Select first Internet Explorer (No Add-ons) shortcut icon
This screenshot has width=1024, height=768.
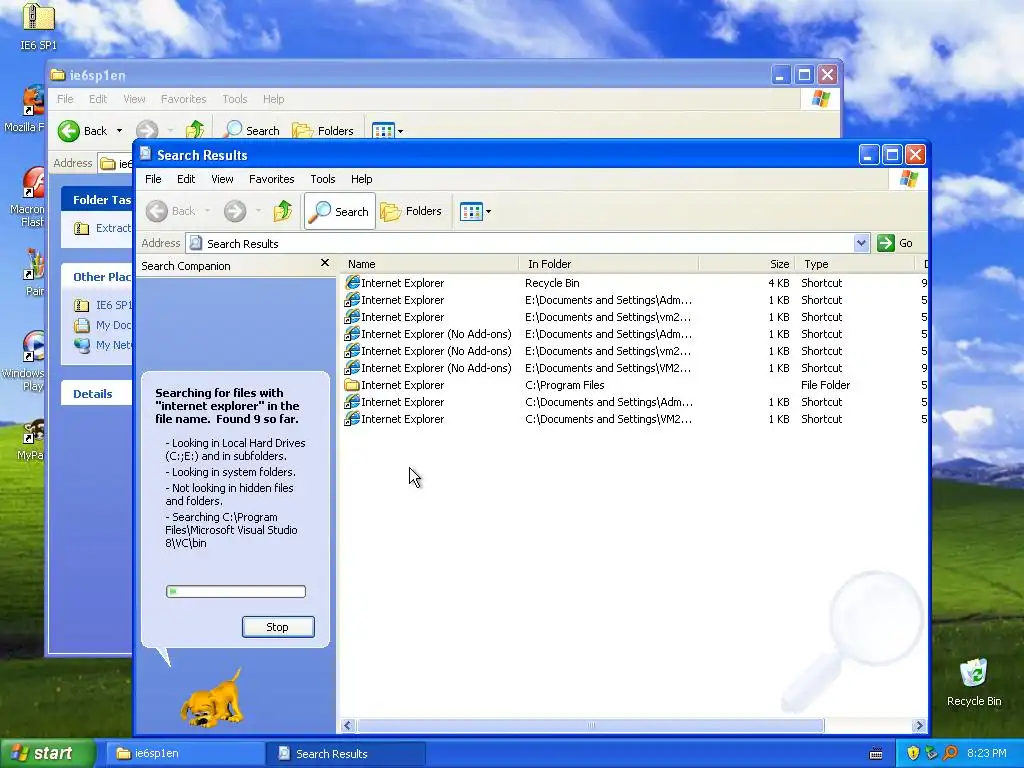click(x=352, y=334)
